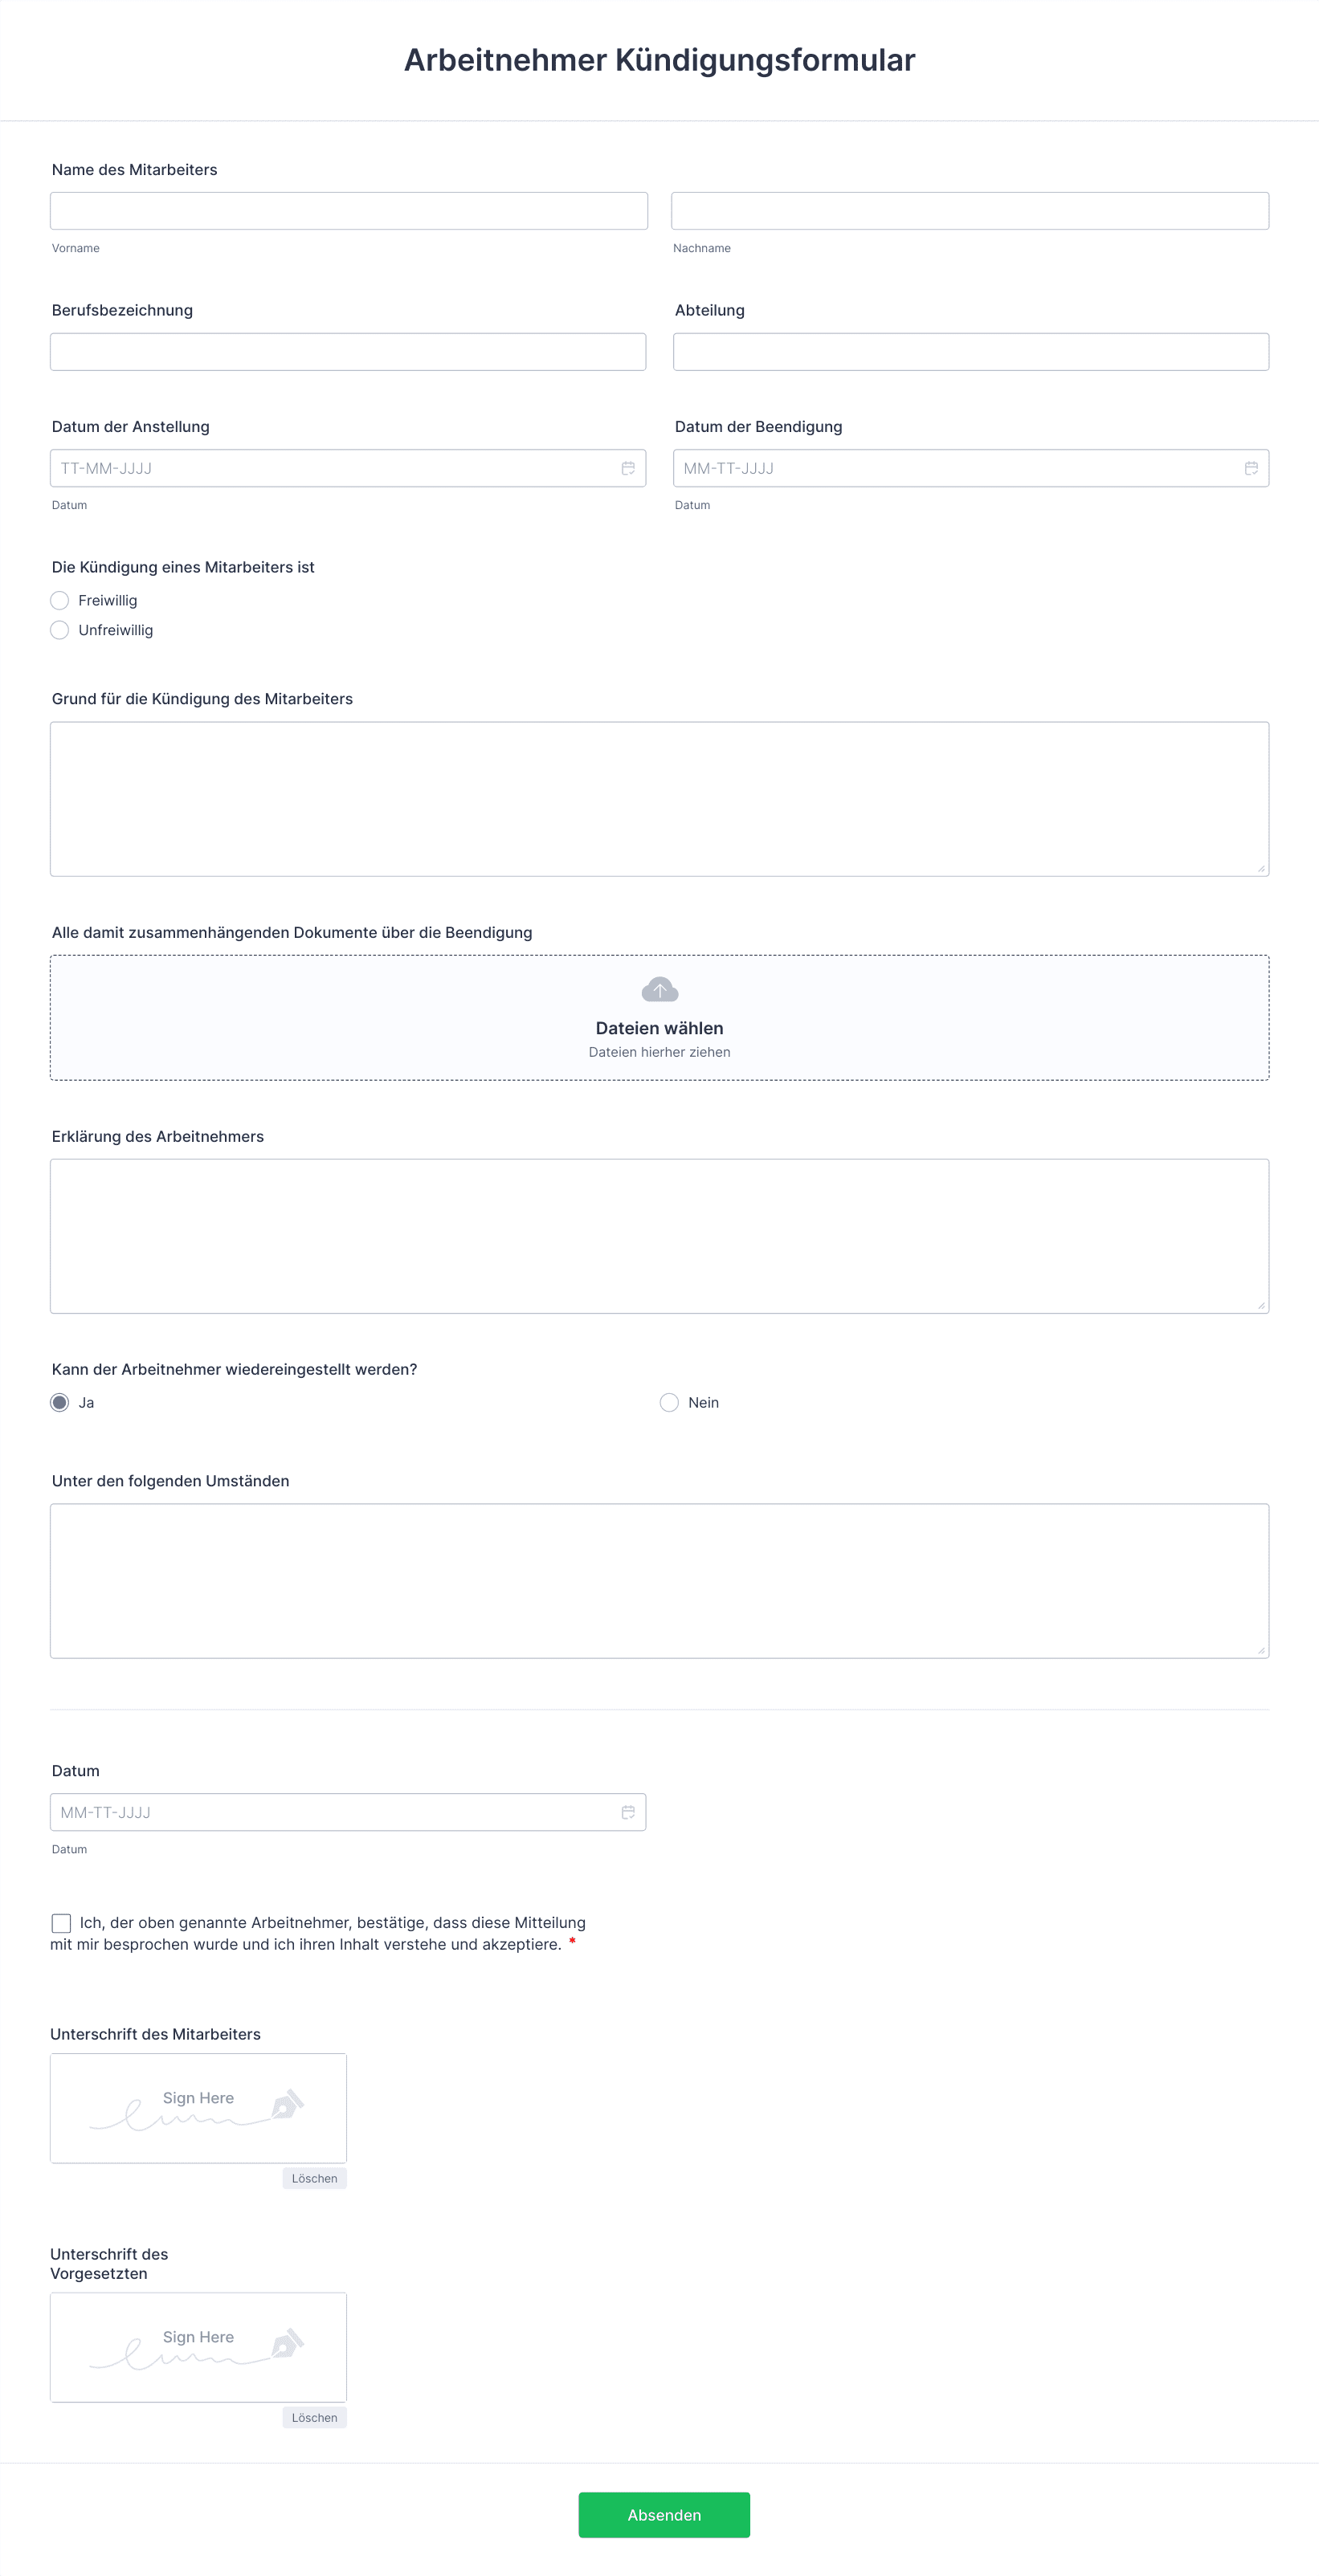Choose Nein for wiedereingestellt question
The height and width of the screenshot is (2576, 1319).
(x=669, y=1402)
